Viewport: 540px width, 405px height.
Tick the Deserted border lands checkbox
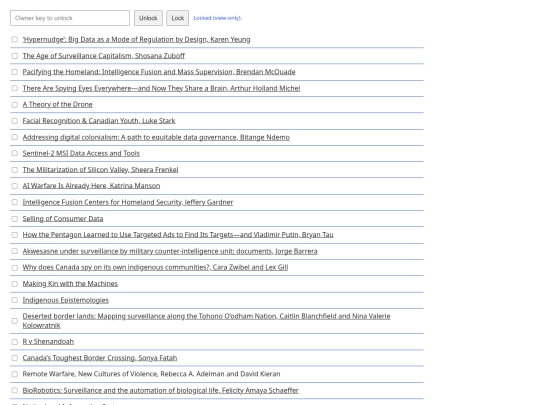[x=14, y=321]
